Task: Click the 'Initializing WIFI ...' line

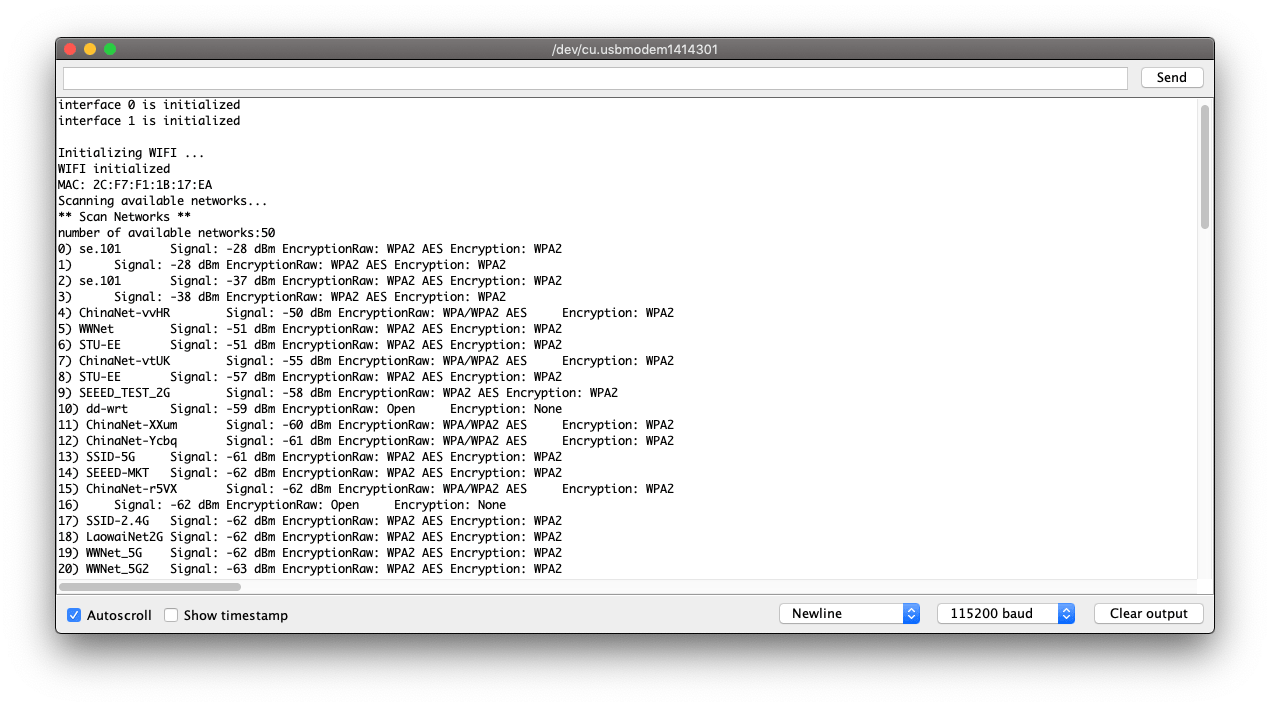Action: (132, 153)
